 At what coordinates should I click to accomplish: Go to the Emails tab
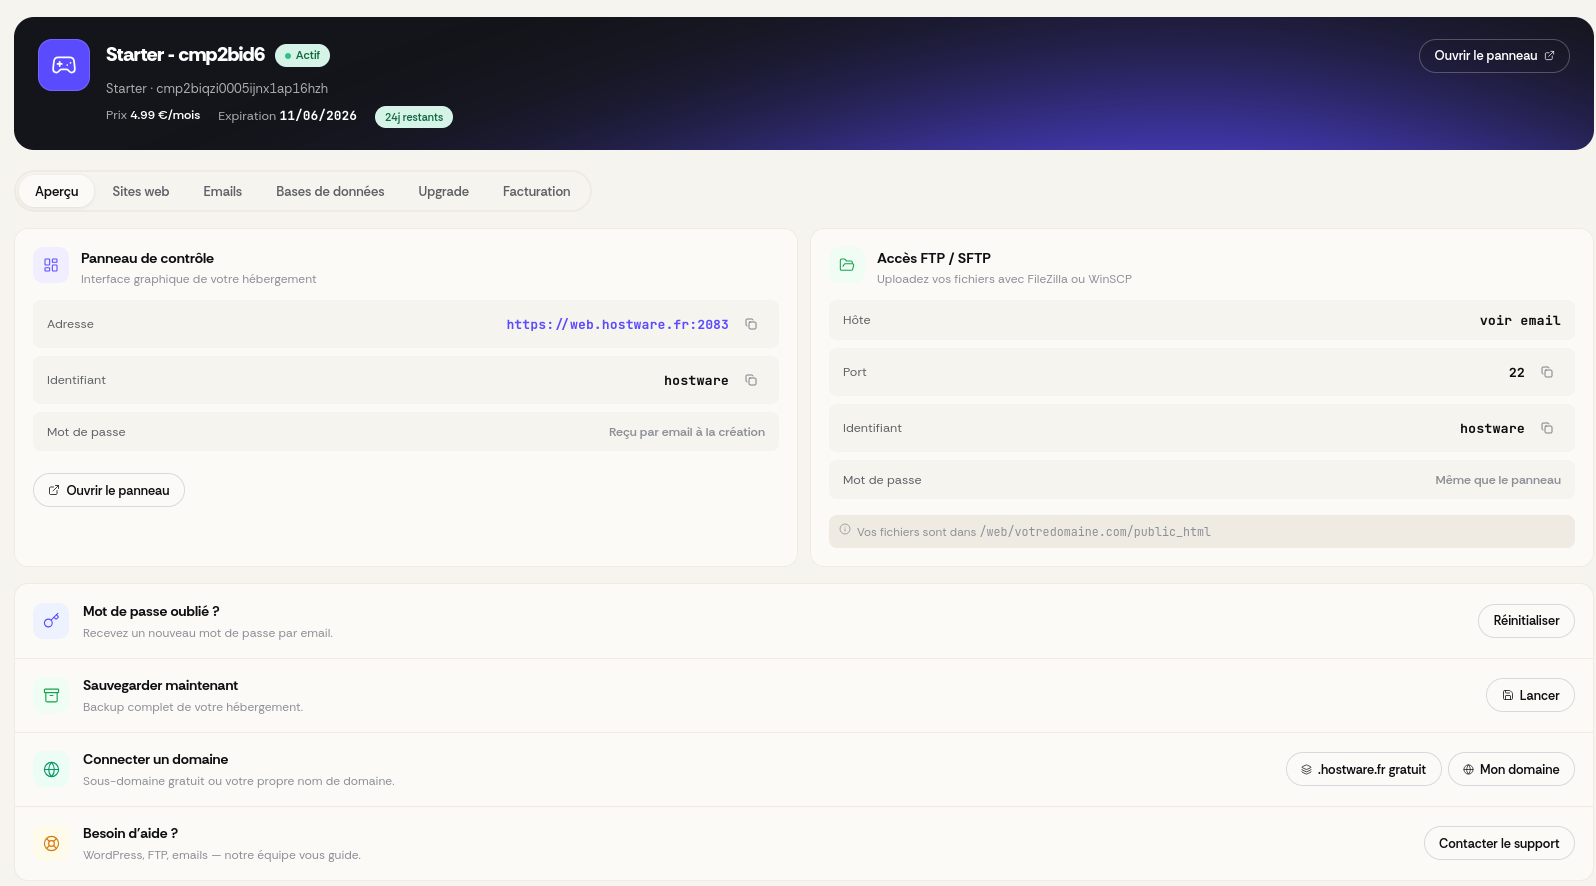tap(222, 191)
